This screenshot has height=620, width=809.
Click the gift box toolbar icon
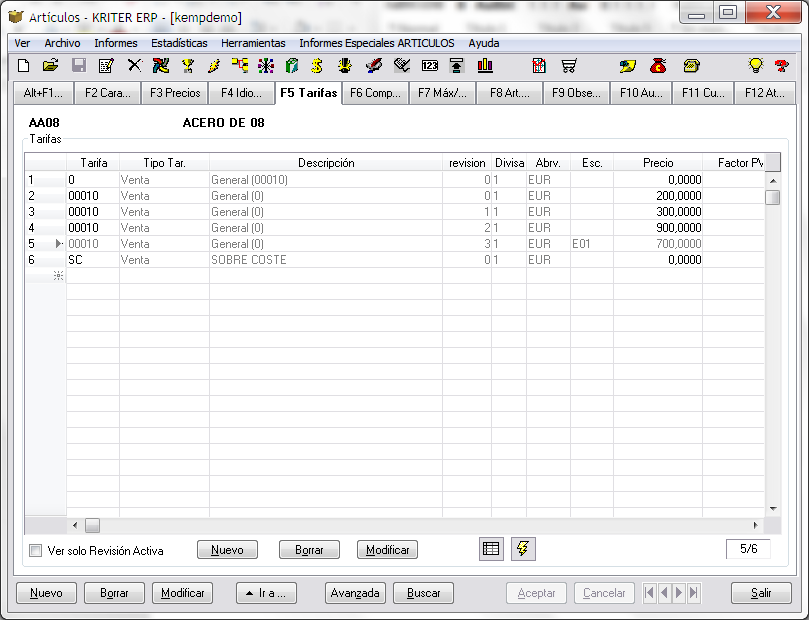click(x=539, y=66)
